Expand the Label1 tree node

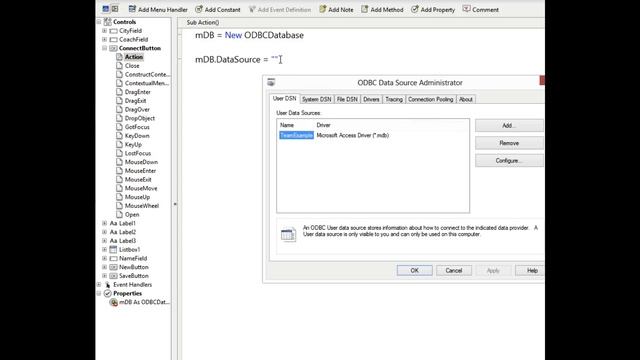point(104,223)
